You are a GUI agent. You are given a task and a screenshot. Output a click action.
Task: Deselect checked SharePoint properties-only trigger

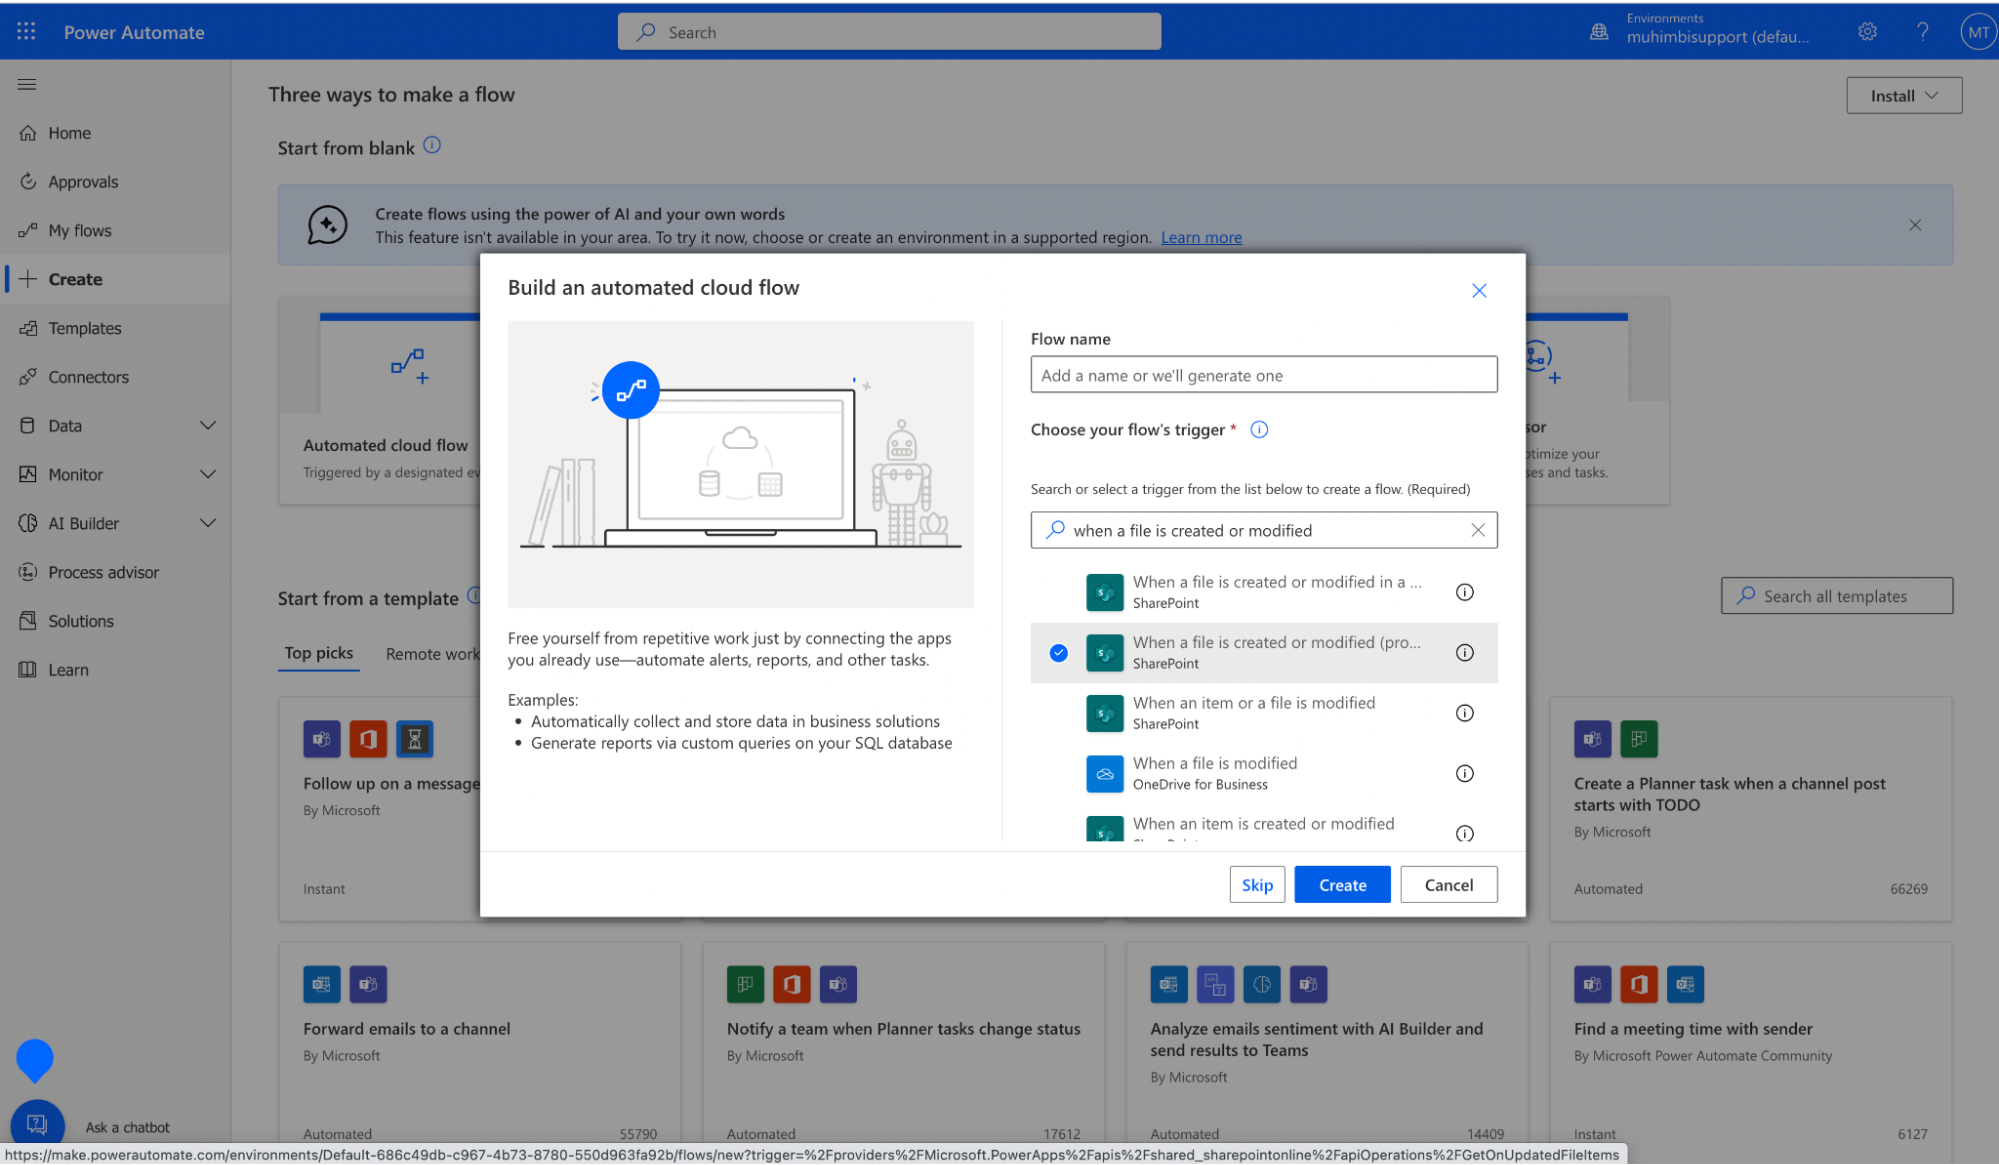1058,653
